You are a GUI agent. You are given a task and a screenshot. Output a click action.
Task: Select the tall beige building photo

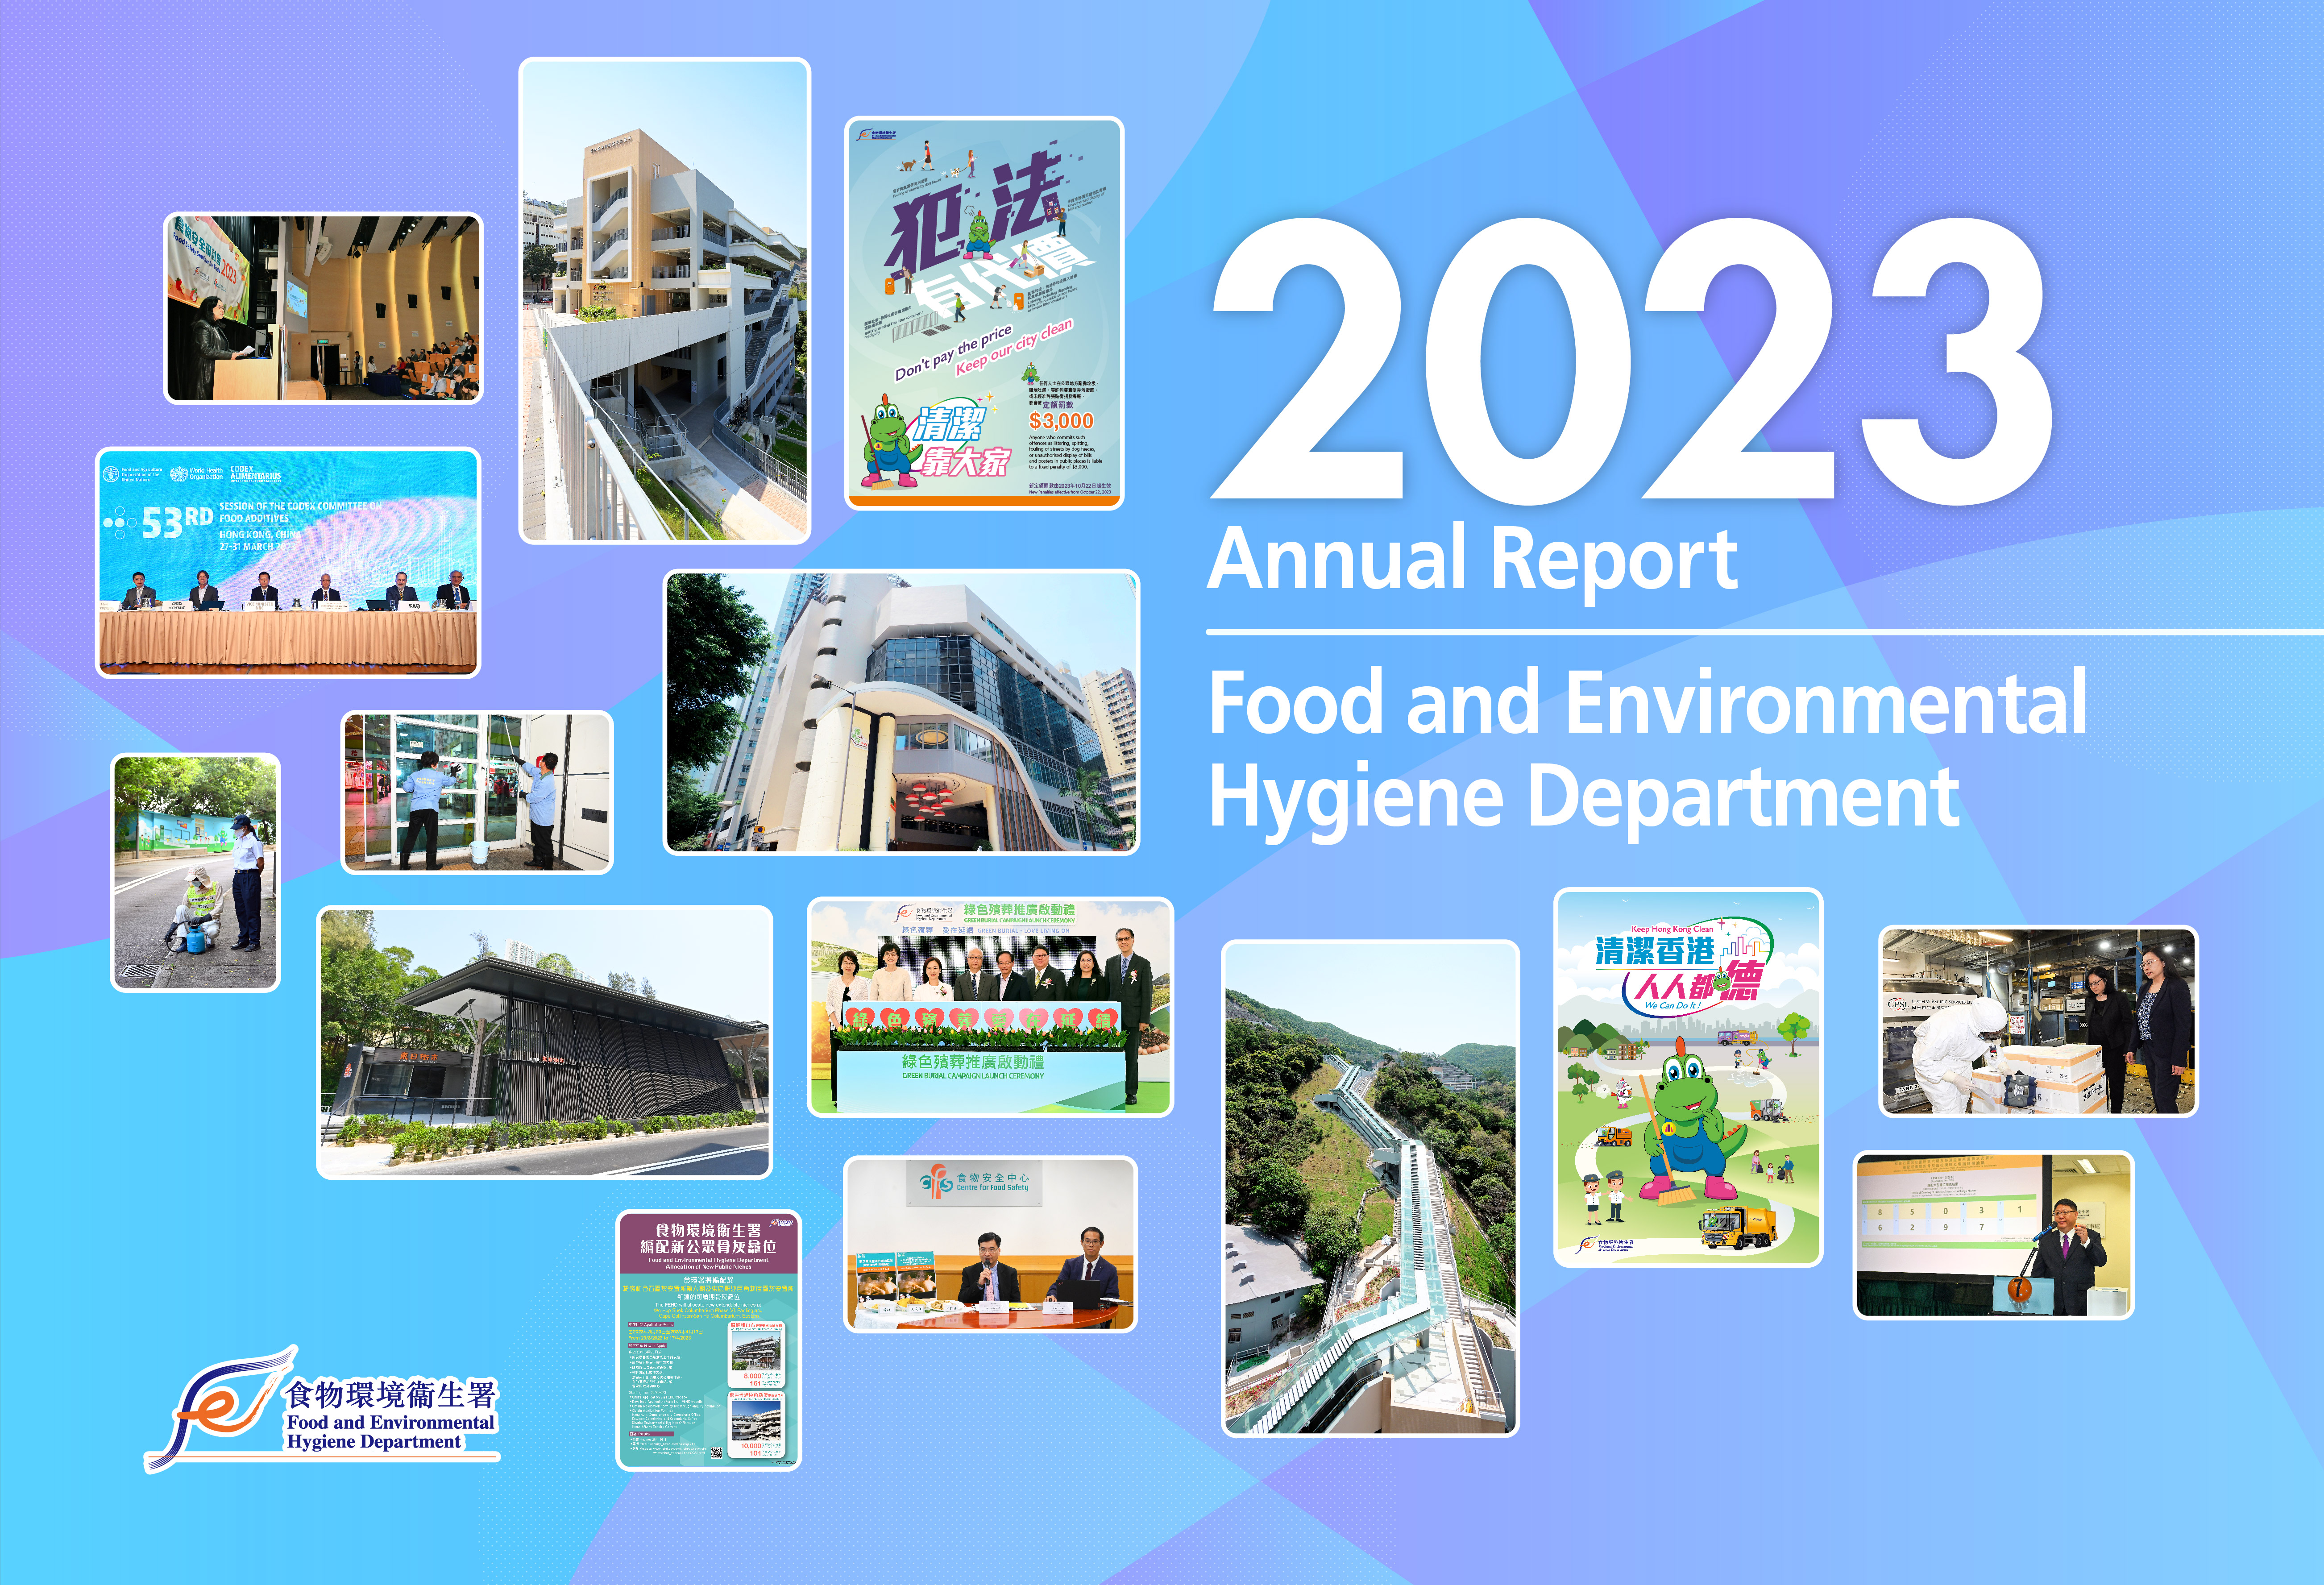664,300
